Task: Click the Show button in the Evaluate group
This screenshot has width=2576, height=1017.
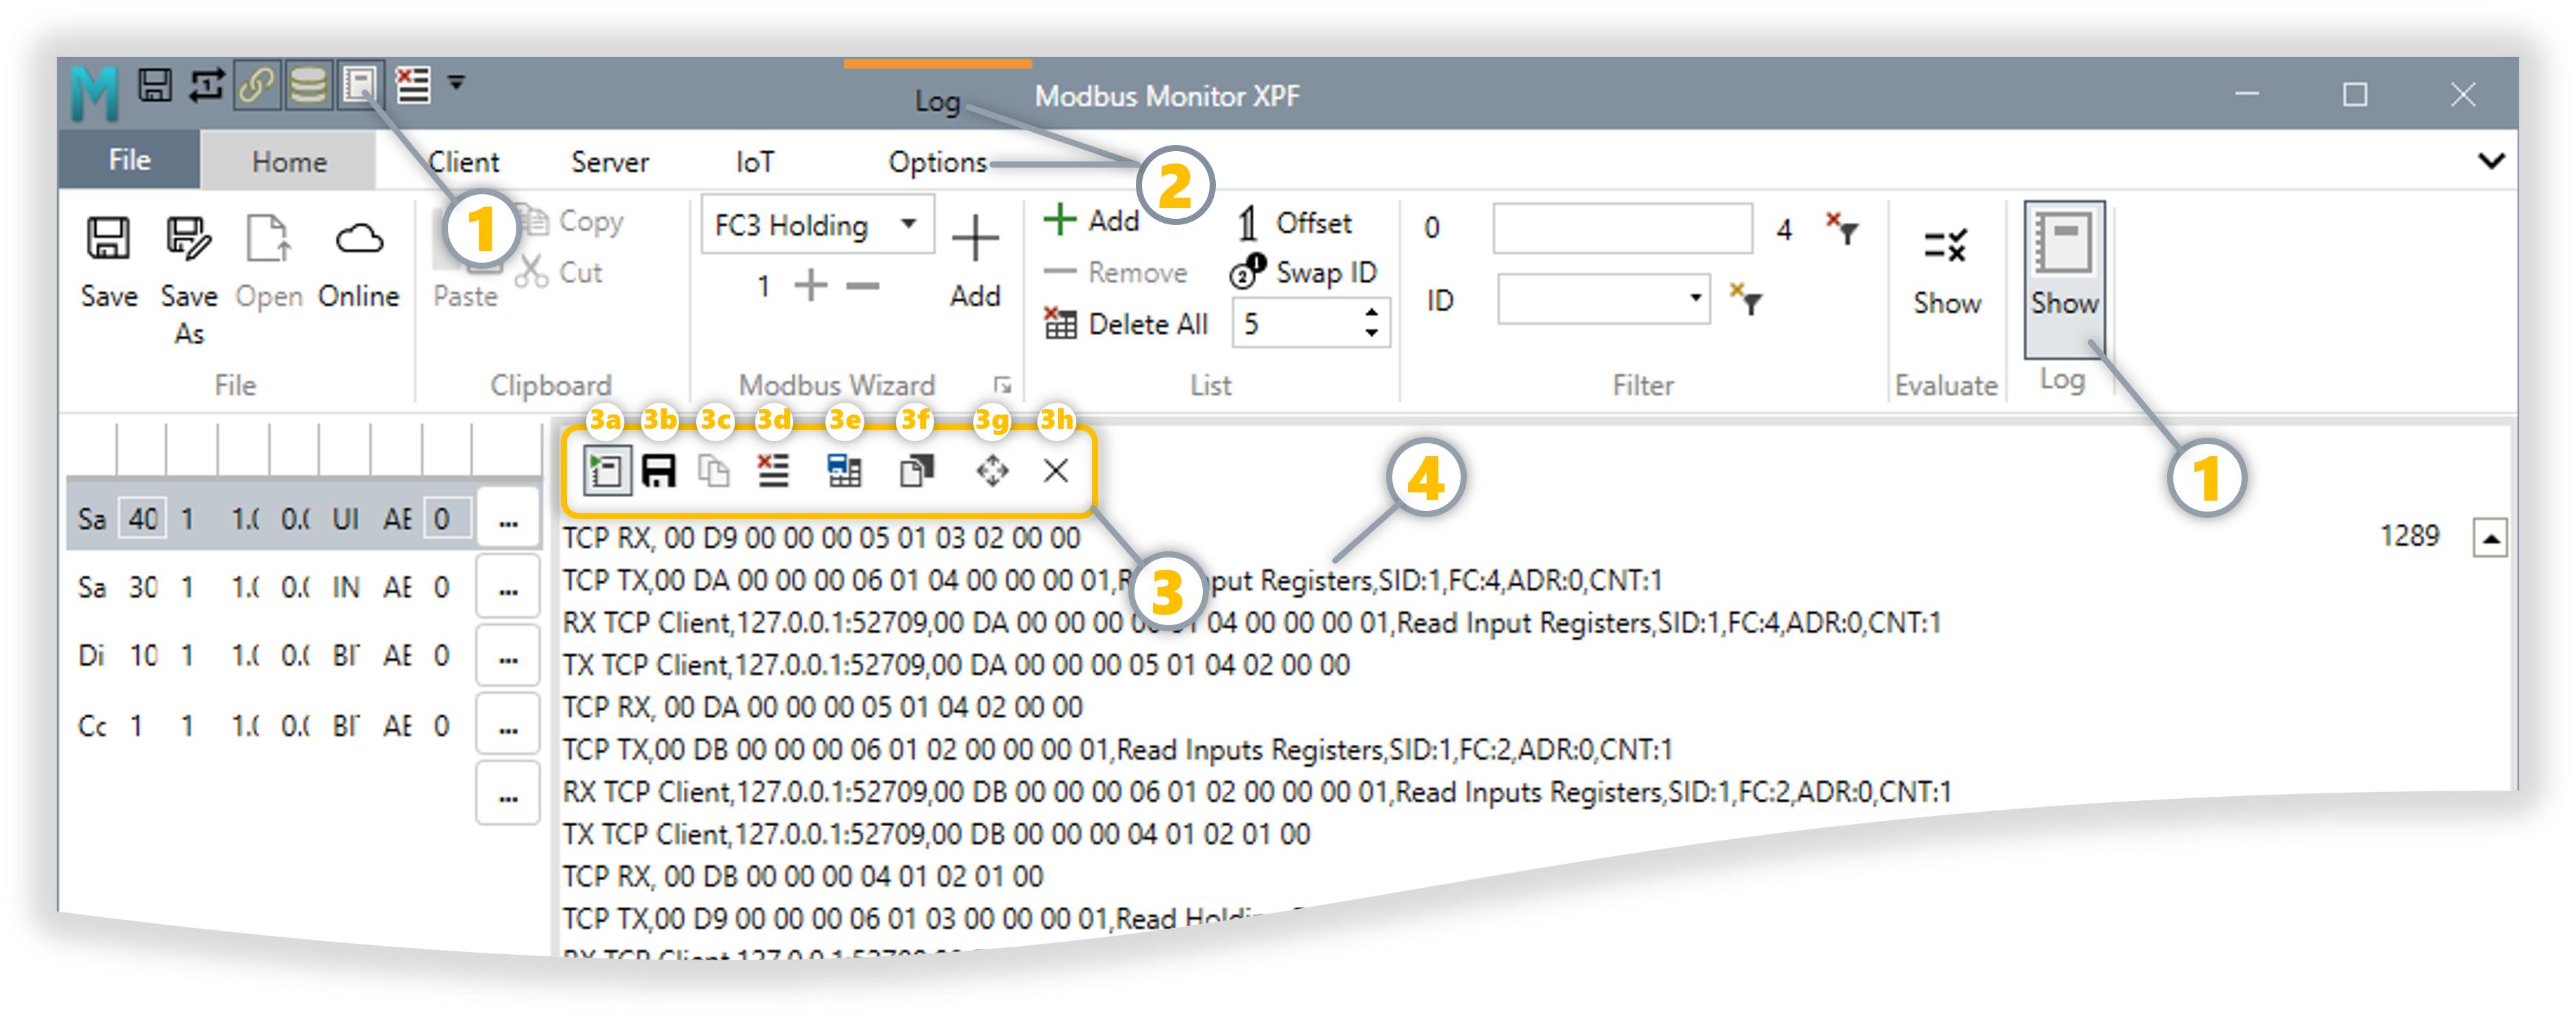Action: [x=1946, y=270]
